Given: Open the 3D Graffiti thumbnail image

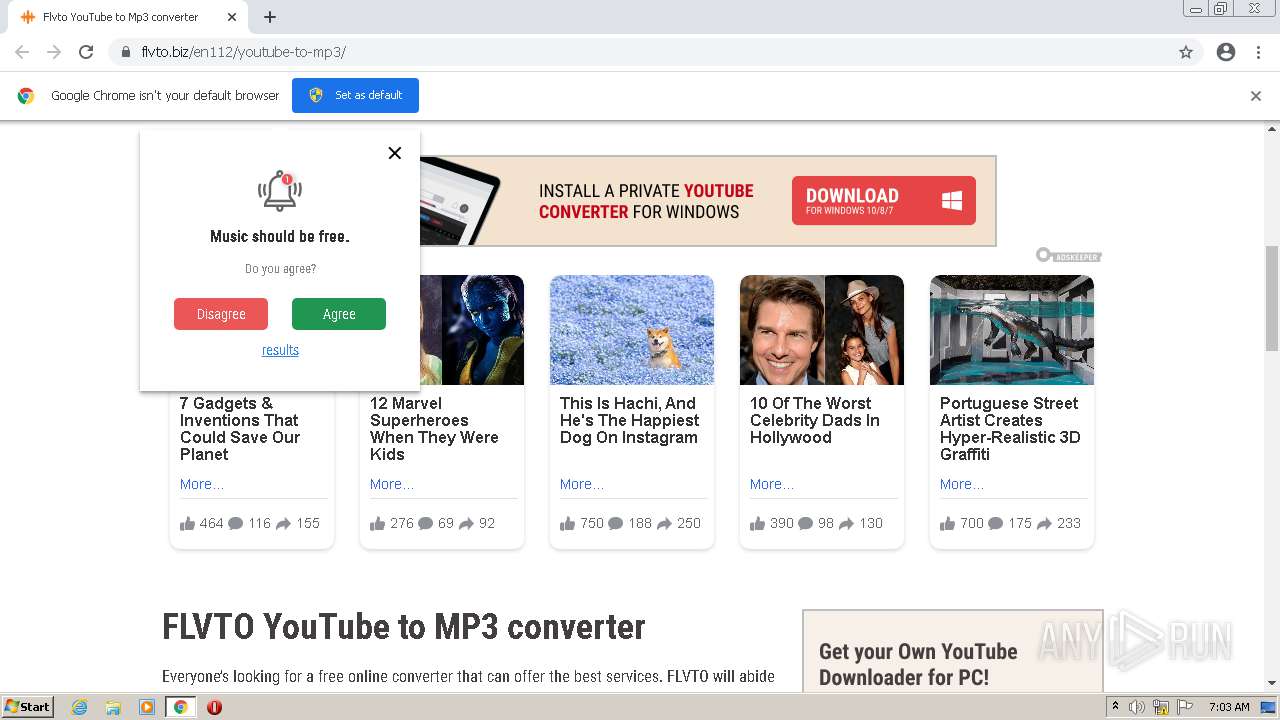Looking at the screenshot, I should click(x=1012, y=330).
